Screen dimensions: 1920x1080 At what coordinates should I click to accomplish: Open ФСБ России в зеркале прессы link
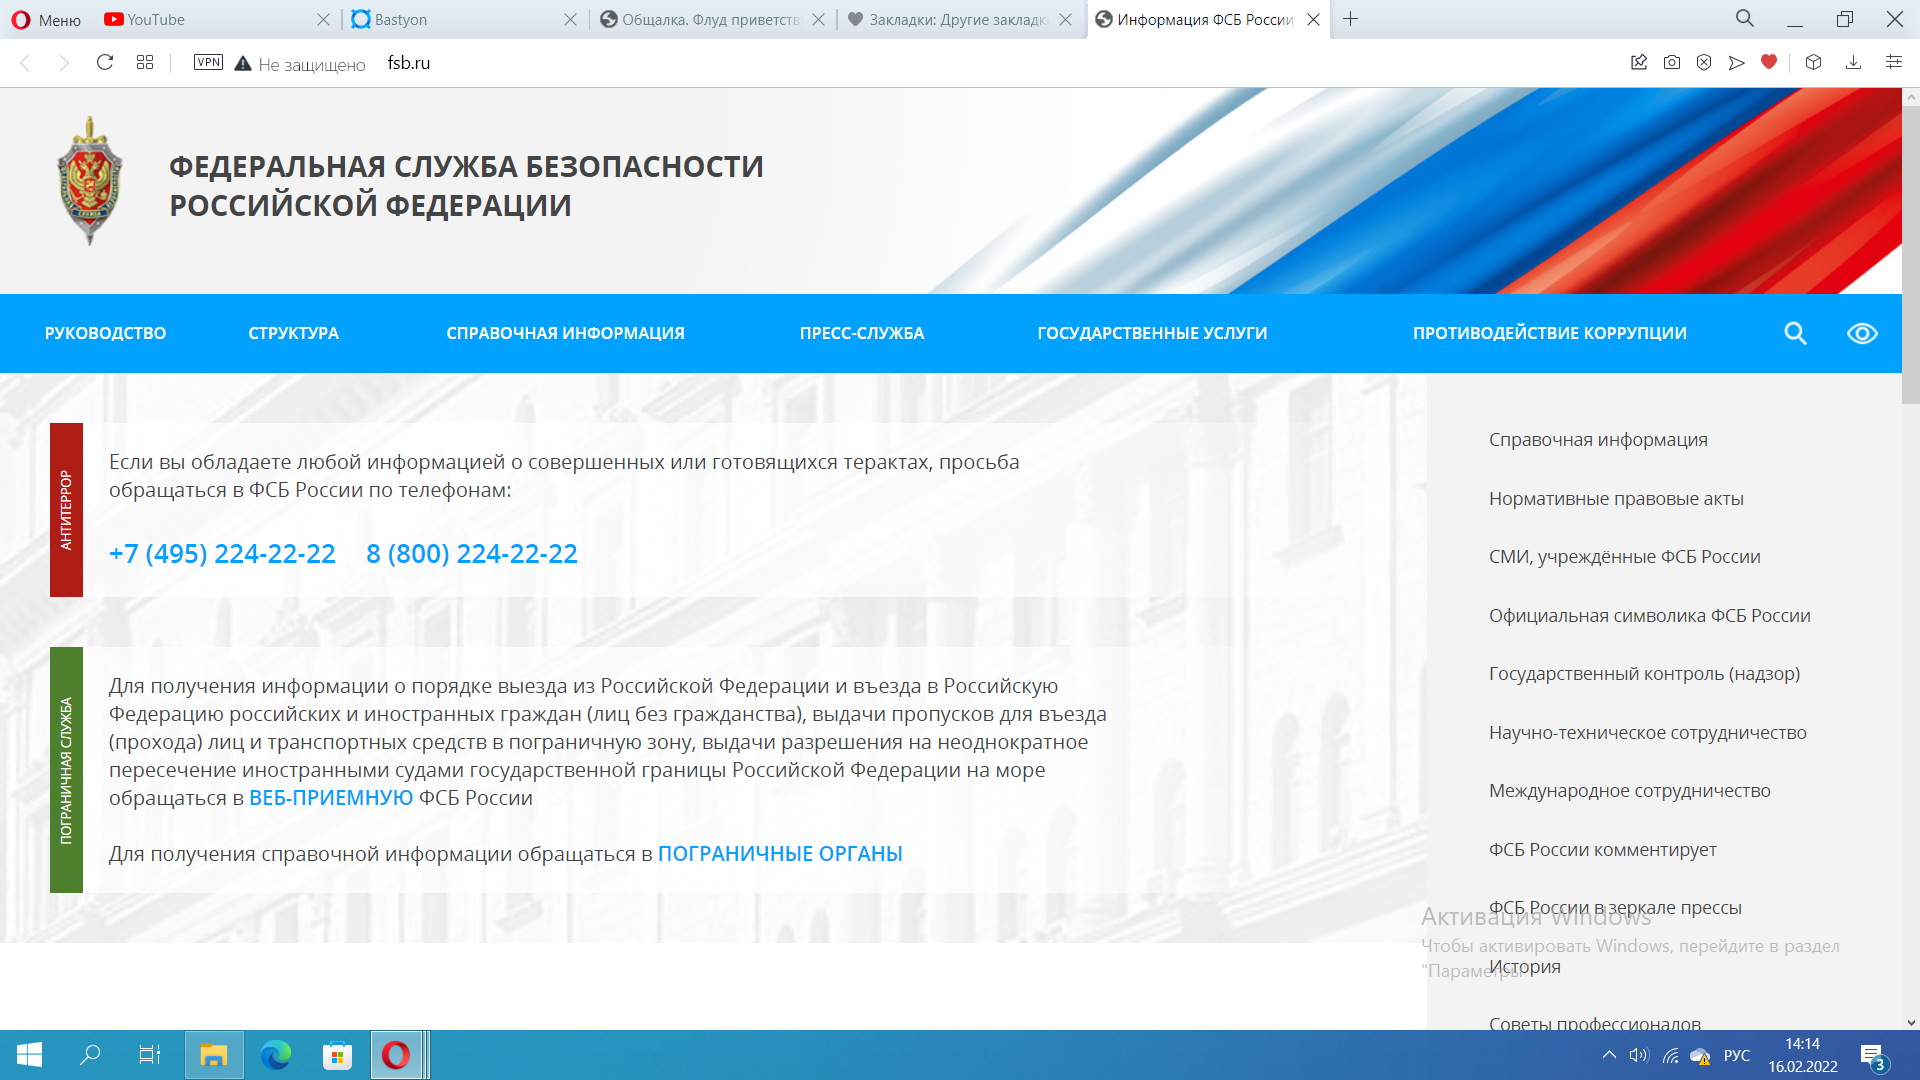(x=1615, y=908)
